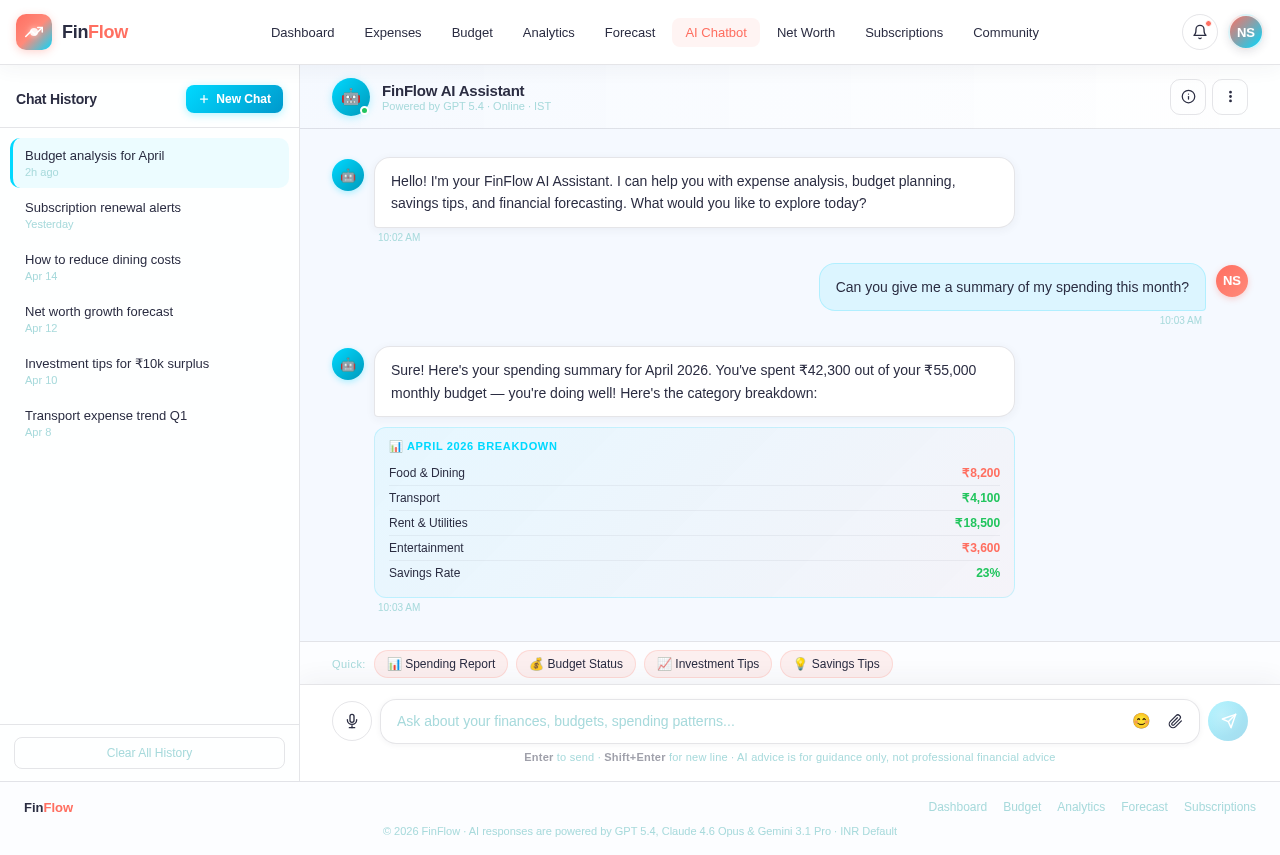This screenshot has height=855, width=1280.
Task: Attach a file with the paperclip icon
Action: coord(1176,721)
